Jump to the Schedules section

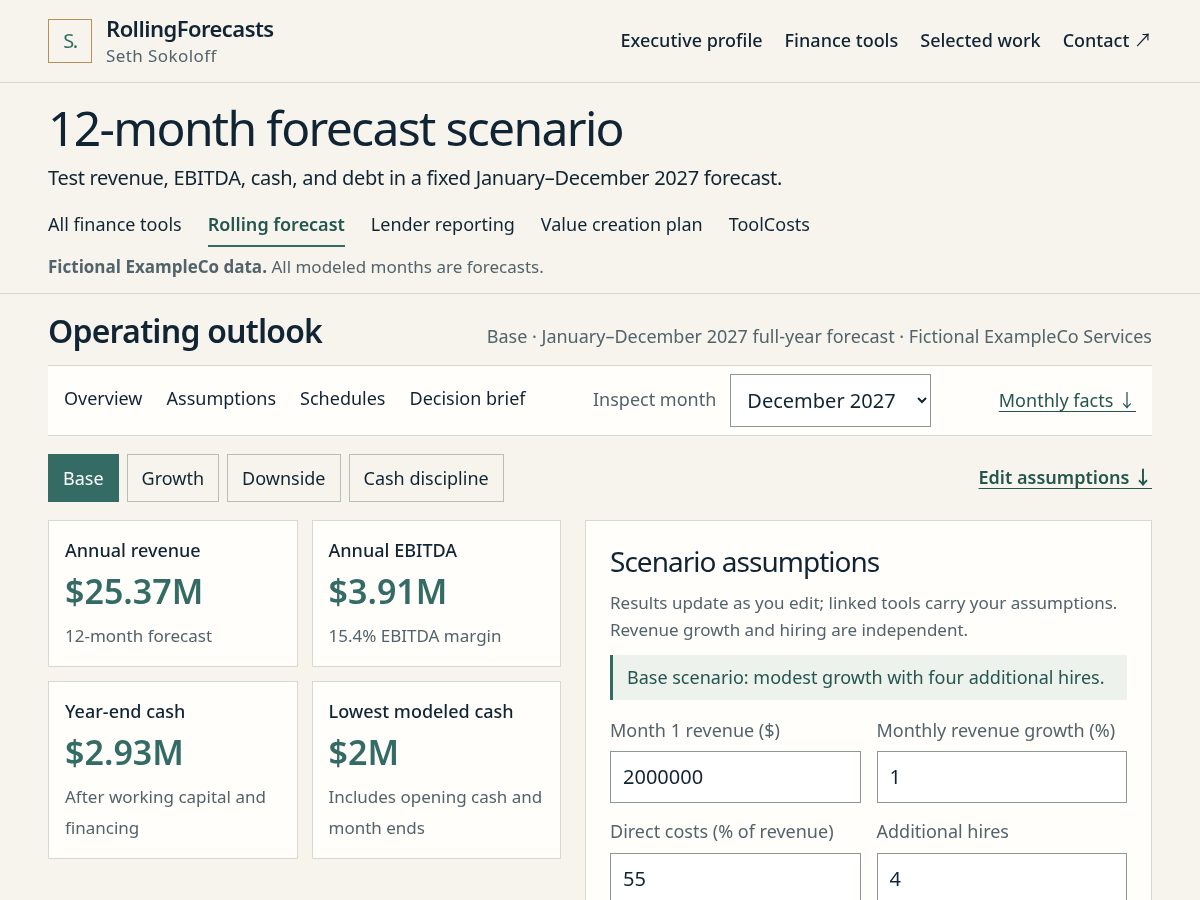(x=342, y=399)
